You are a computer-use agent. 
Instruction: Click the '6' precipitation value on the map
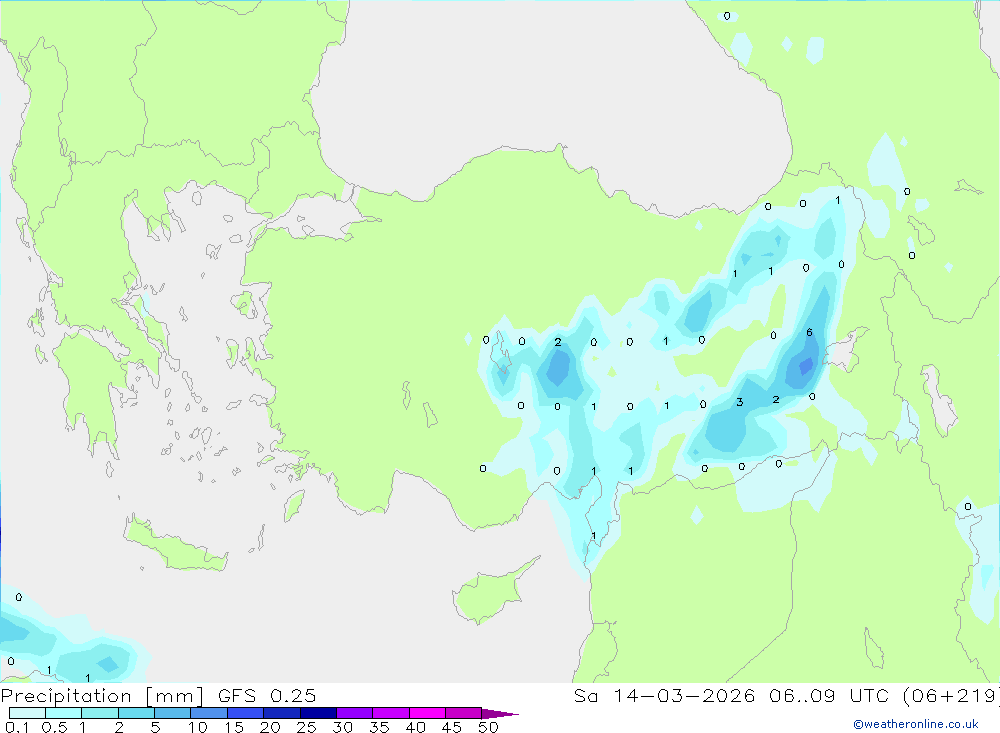(809, 332)
